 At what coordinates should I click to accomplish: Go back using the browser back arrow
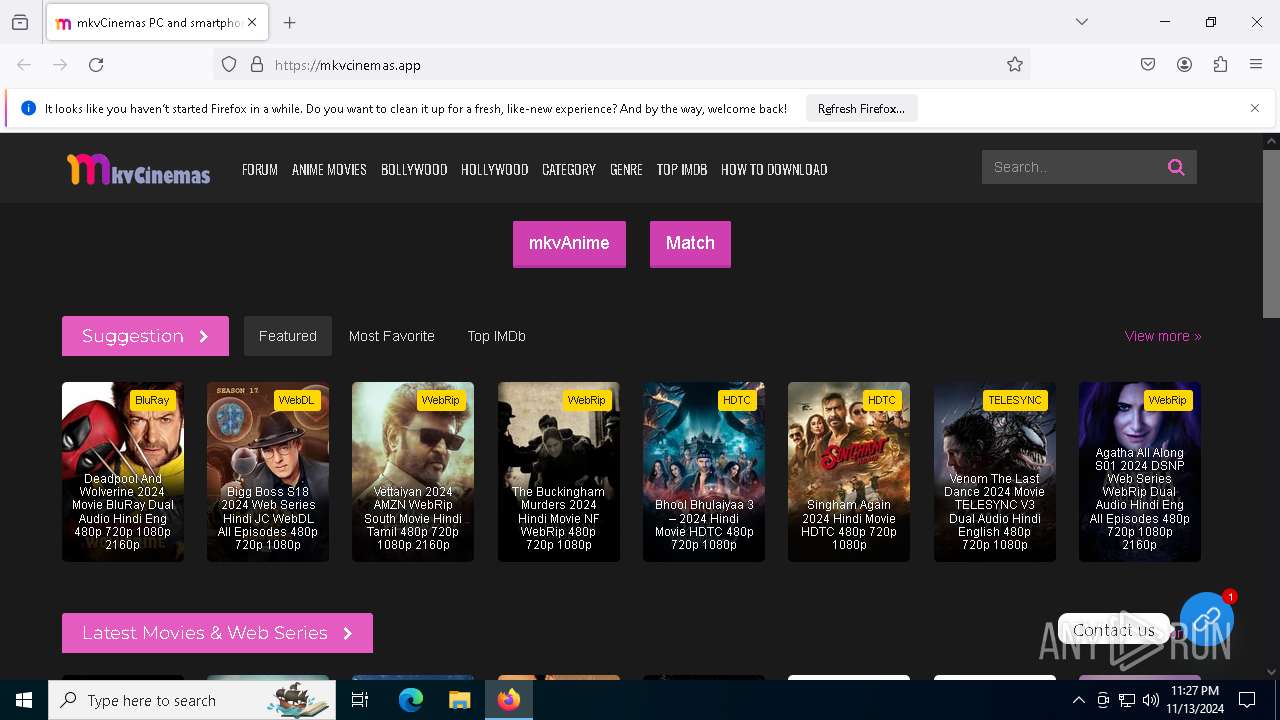pos(24,65)
